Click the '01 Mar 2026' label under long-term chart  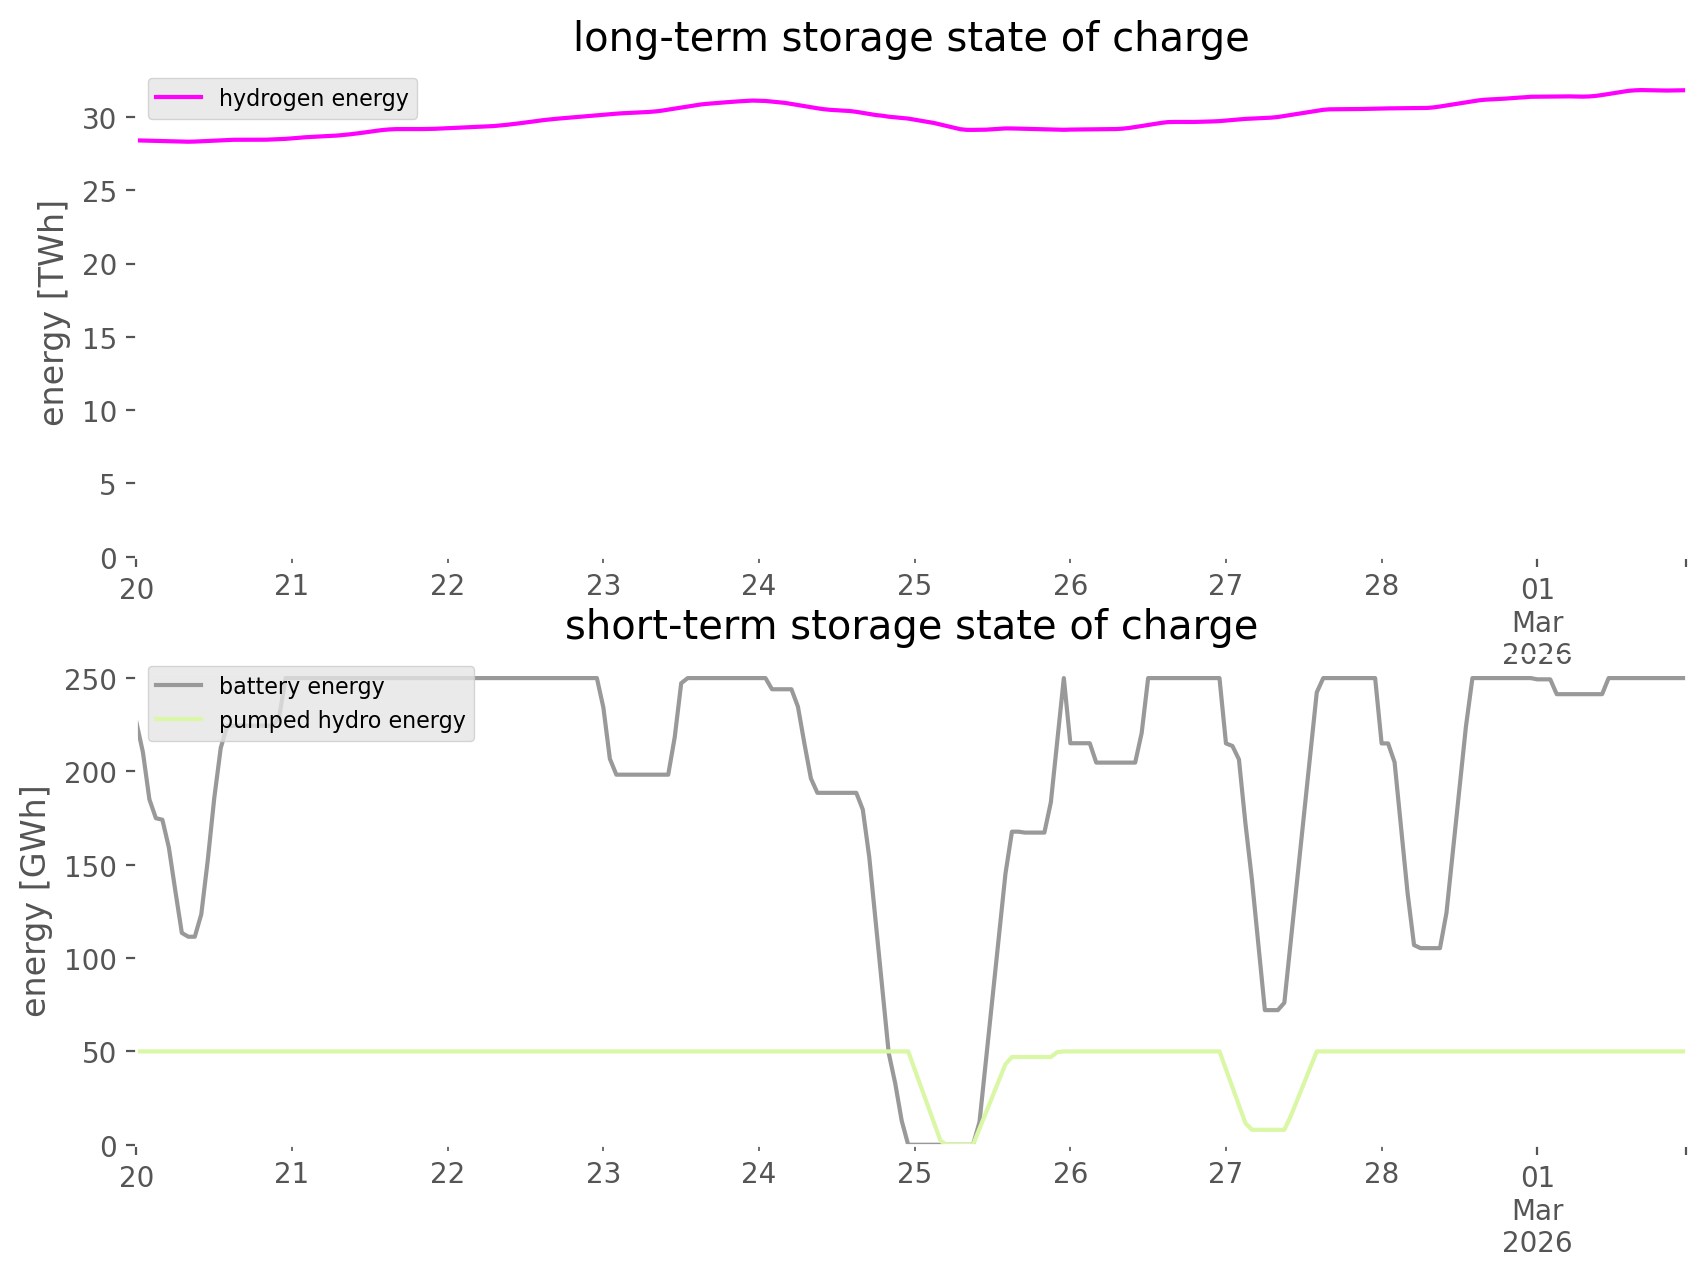[1537, 620]
